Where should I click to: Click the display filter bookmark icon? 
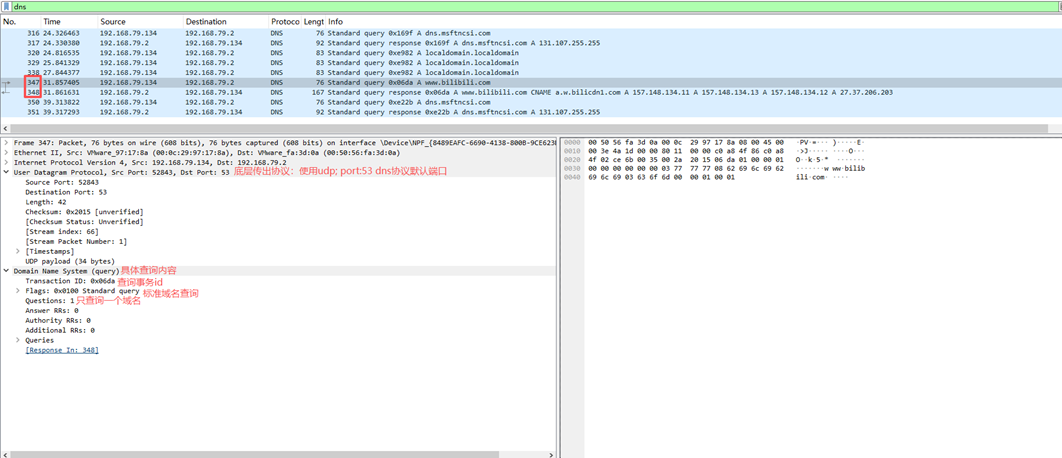6,7
